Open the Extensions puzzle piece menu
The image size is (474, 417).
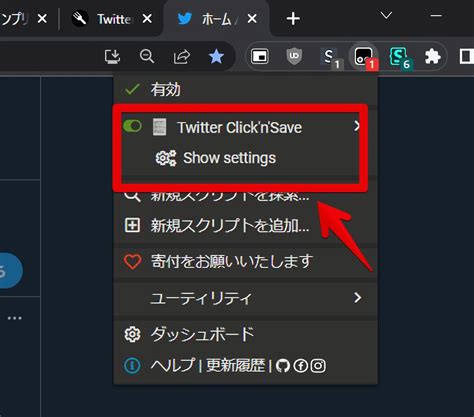click(433, 56)
